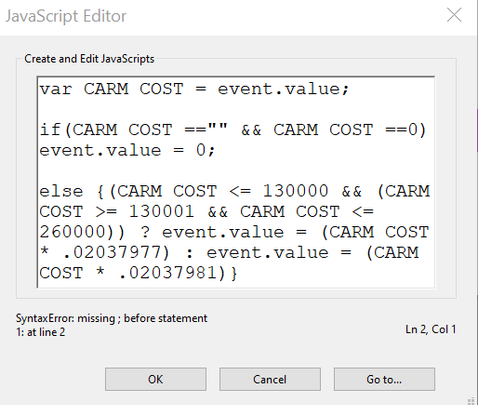Click the final line 'COST * .02037981)}'
Image resolution: width=478 pixels, height=405 pixels.
click(x=138, y=273)
